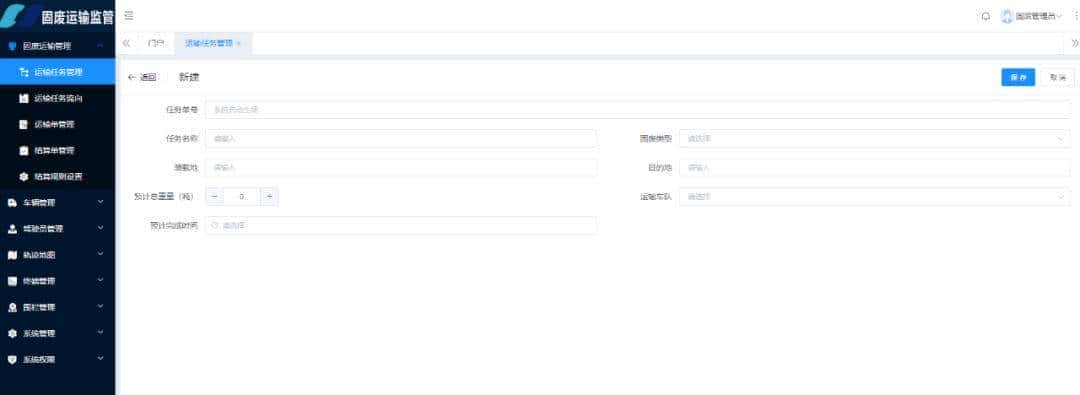Image resolution: width=1080 pixels, height=395 pixels.
Task: Click the 返回 link
Action: pos(148,77)
